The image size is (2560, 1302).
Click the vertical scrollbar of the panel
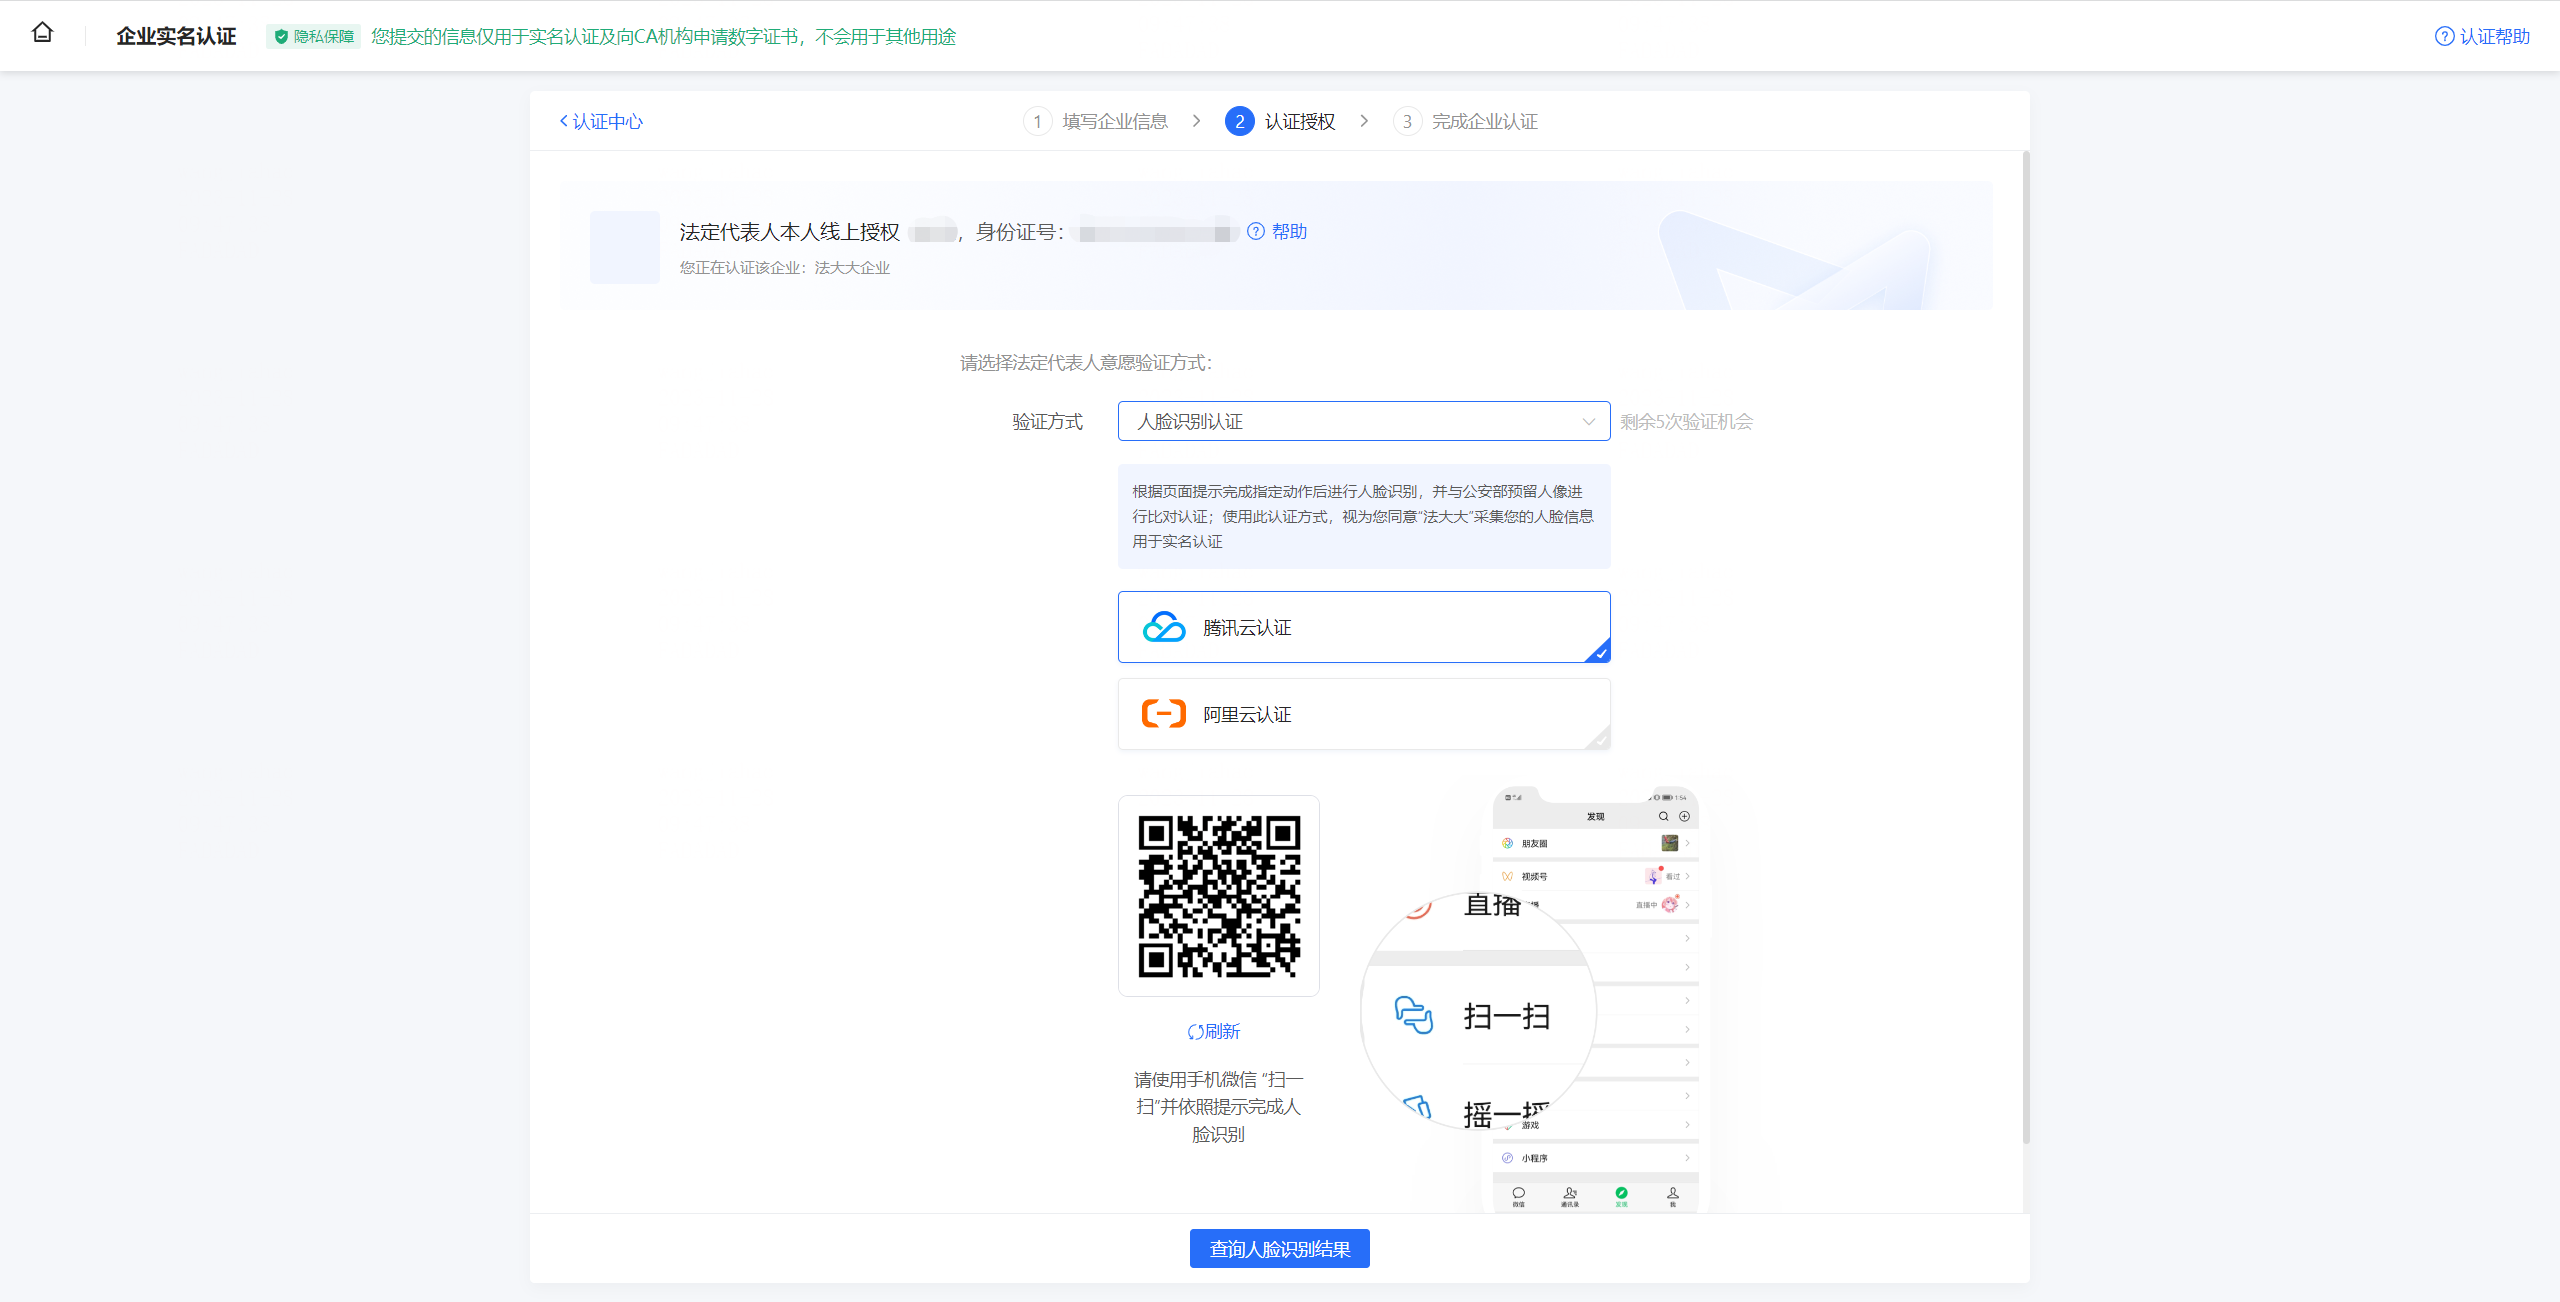pos(2026,648)
